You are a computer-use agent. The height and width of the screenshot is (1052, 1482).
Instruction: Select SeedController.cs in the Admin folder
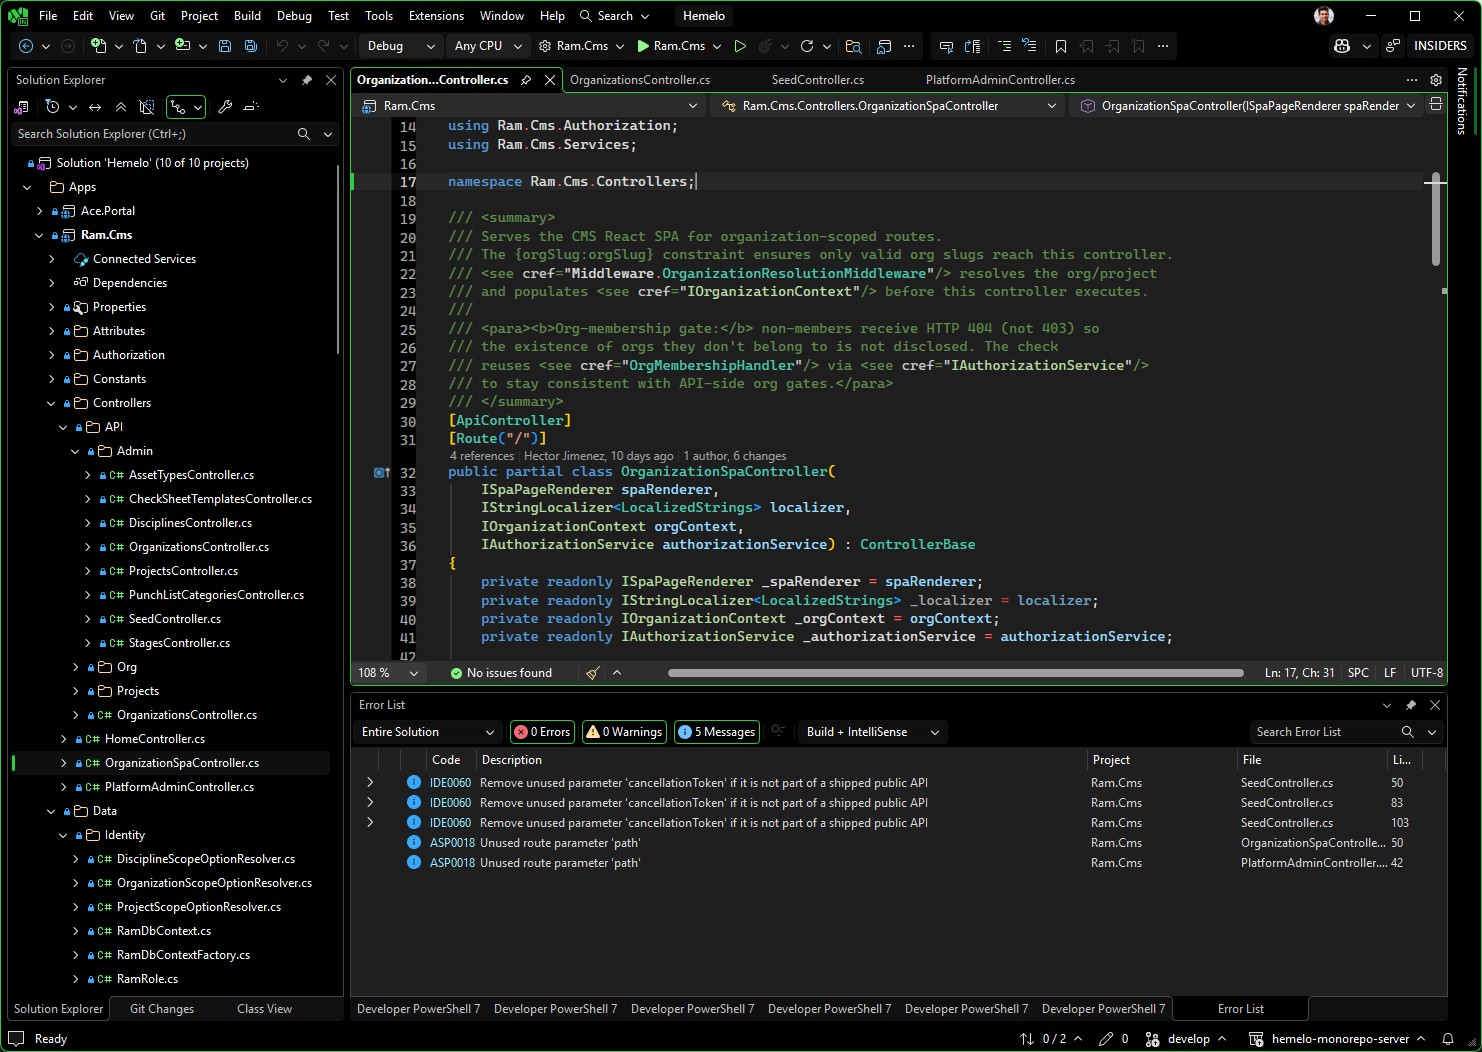pos(175,619)
